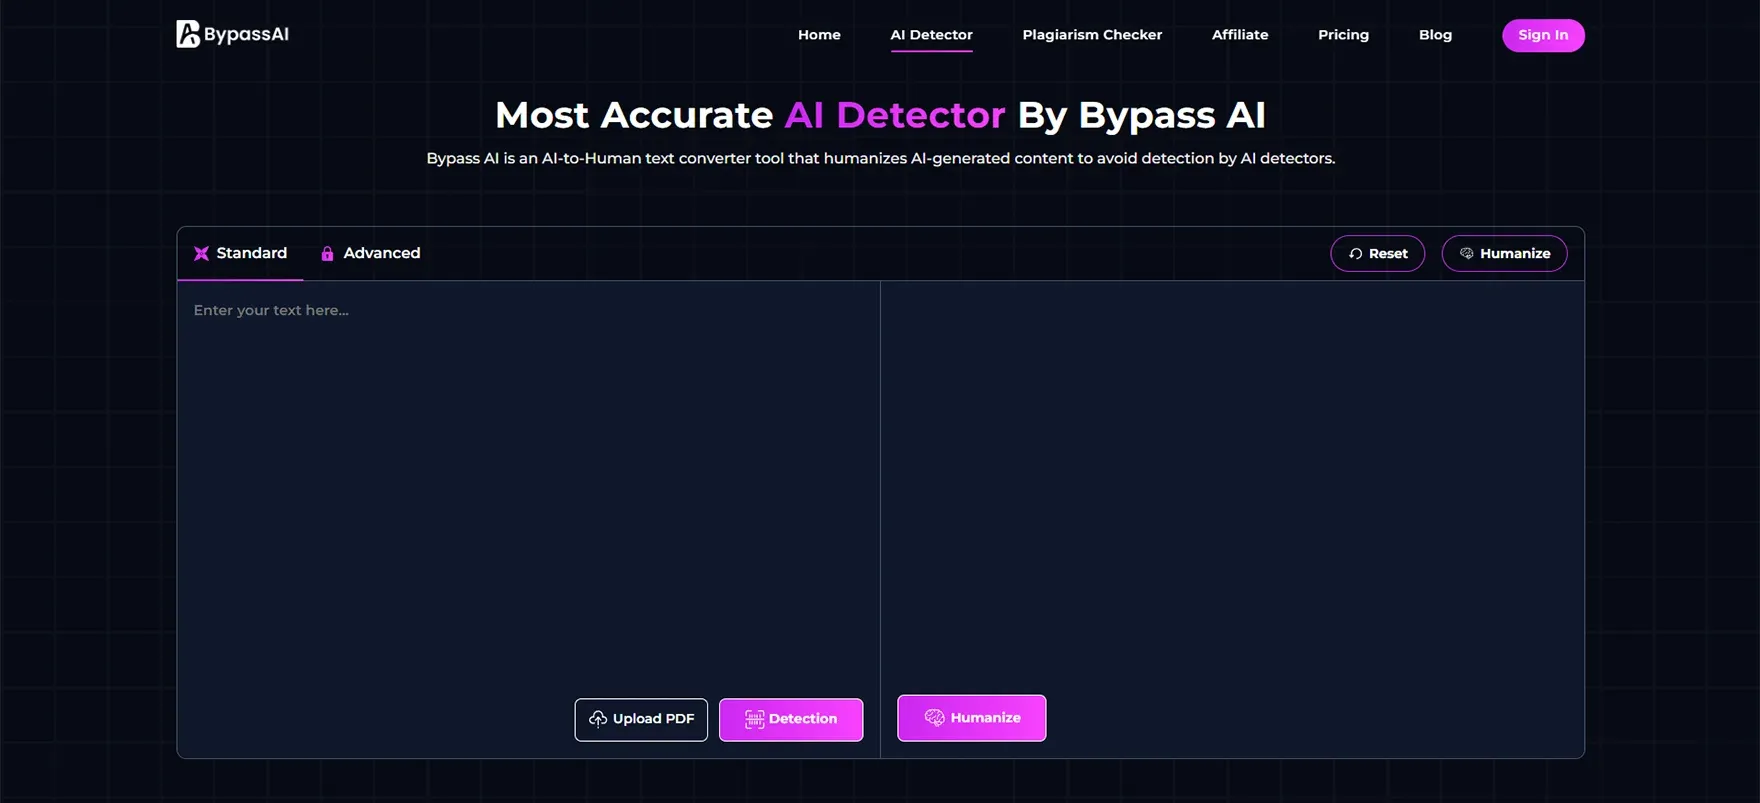Open the Affiliate page

coord(1240,35)
